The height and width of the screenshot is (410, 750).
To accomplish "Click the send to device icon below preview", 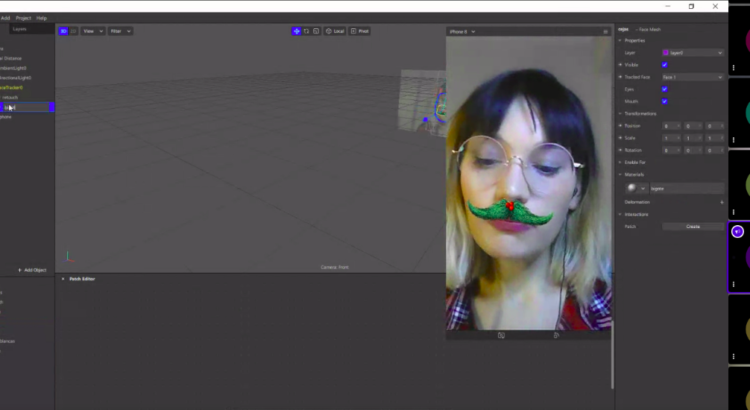I will pos(556,335).
